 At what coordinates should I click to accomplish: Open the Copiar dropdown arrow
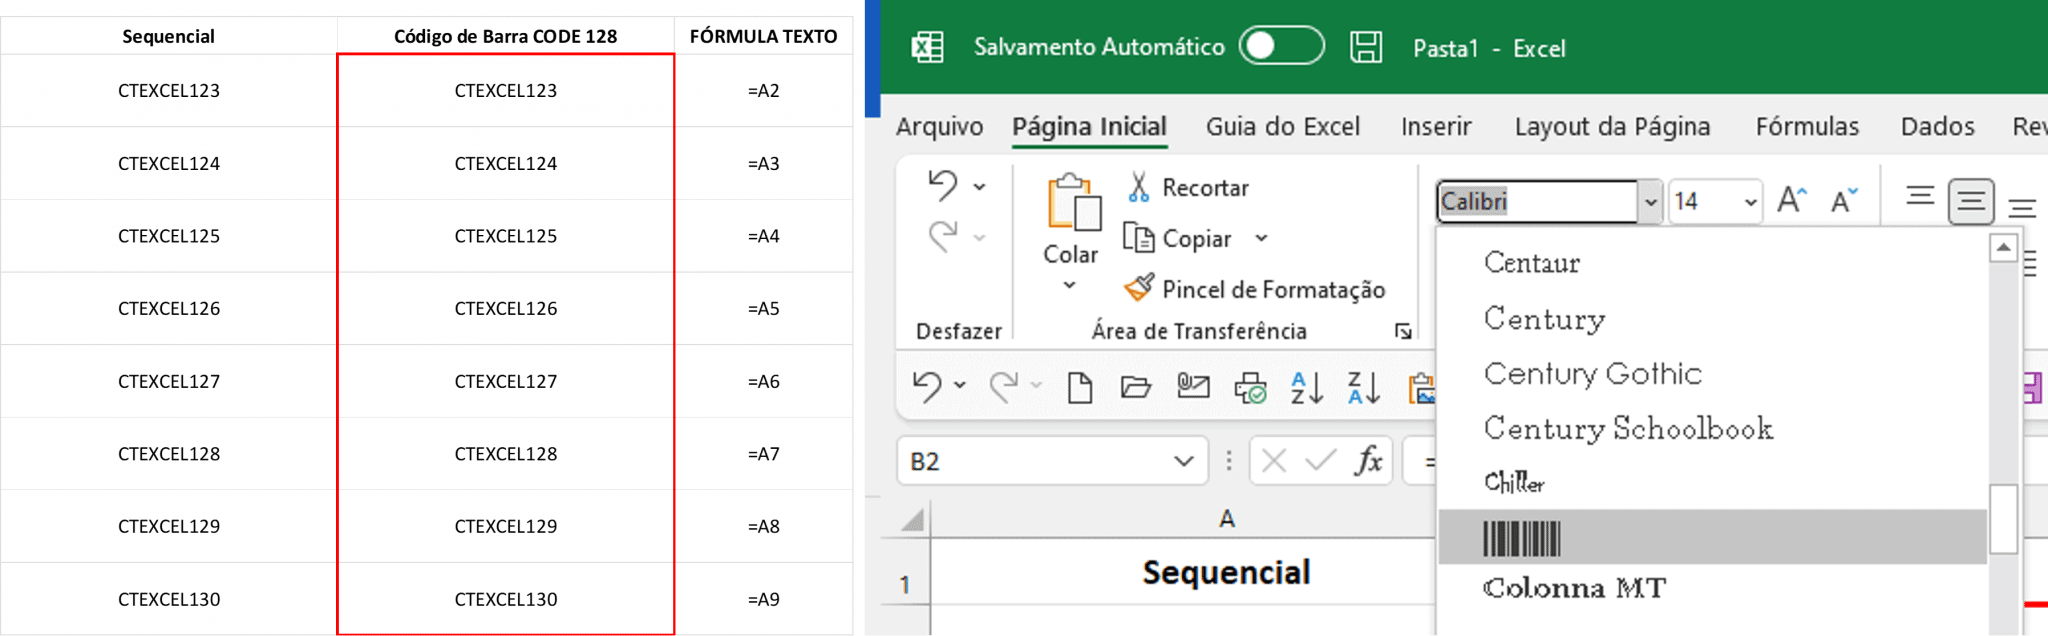(x=1262, y=239)
